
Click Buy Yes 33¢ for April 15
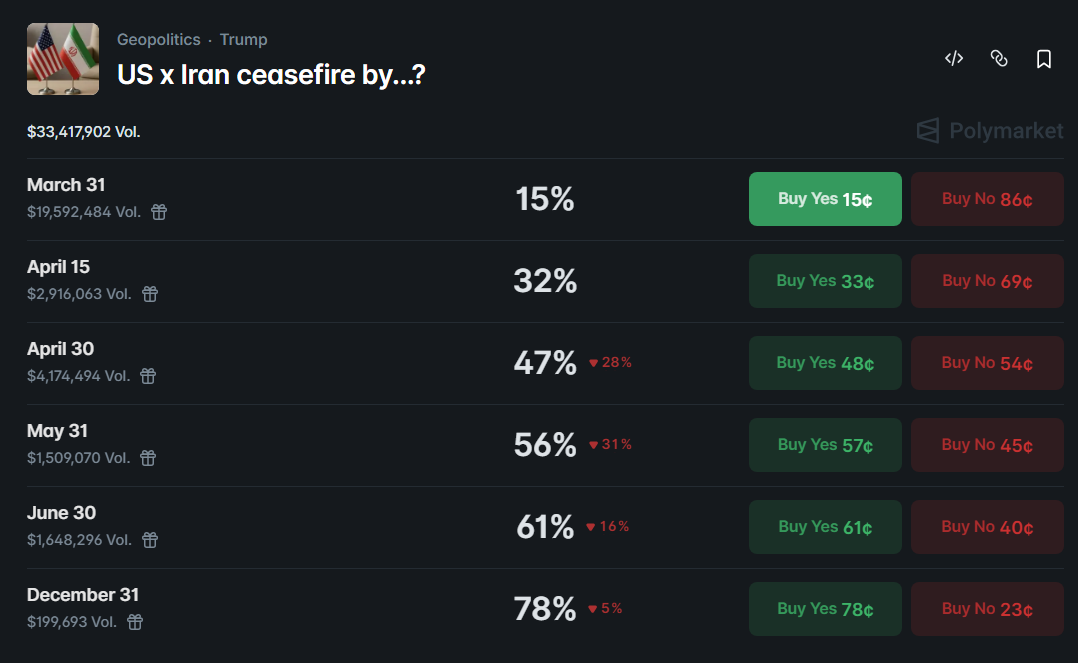pos(824,281)
